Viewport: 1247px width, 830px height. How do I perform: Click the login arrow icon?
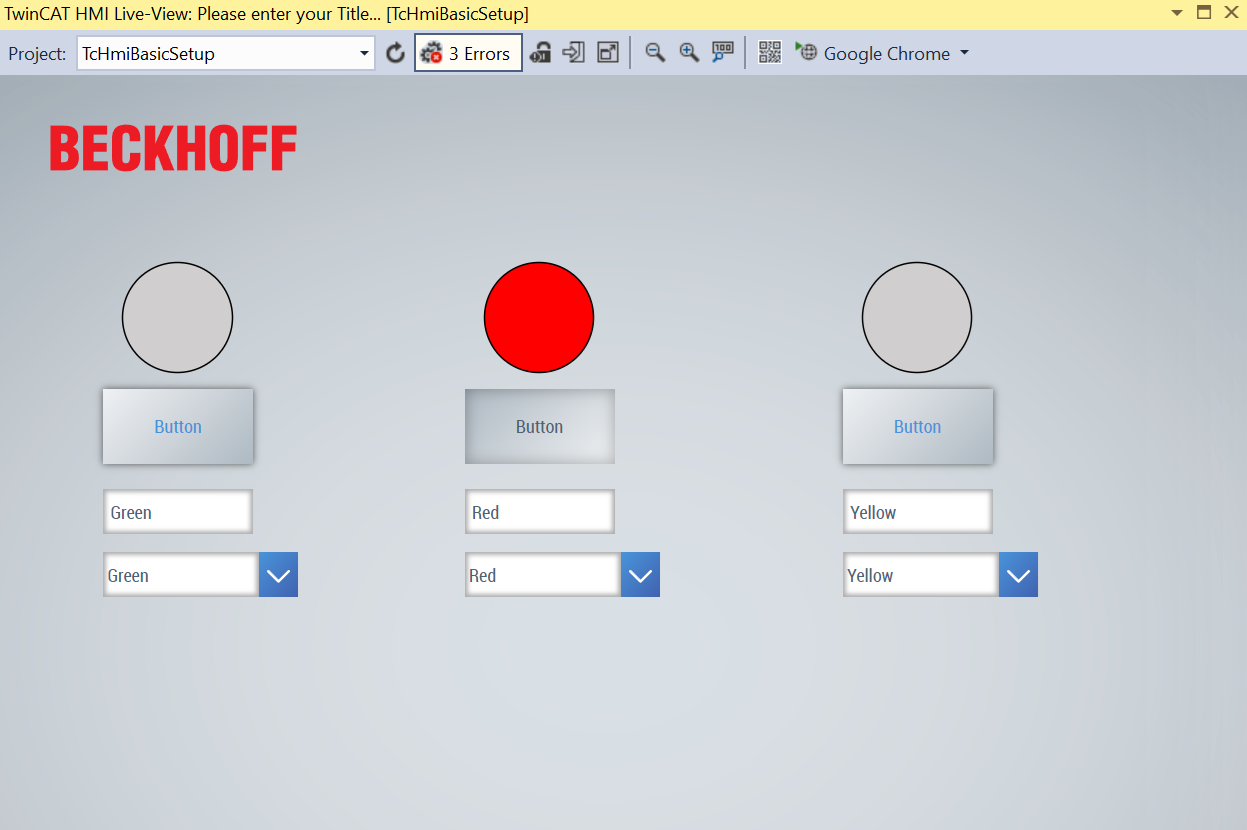574,53
